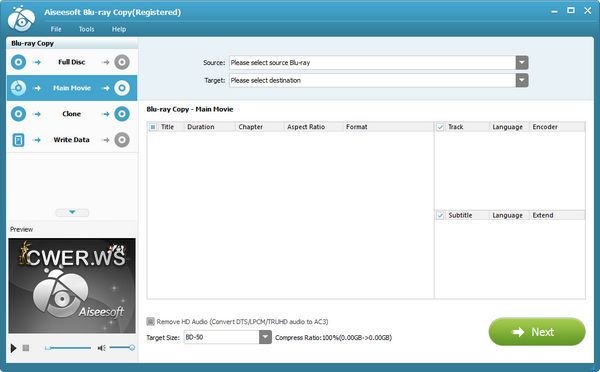Toggle the Remove HD Audio checkbox

pos(151,321)
